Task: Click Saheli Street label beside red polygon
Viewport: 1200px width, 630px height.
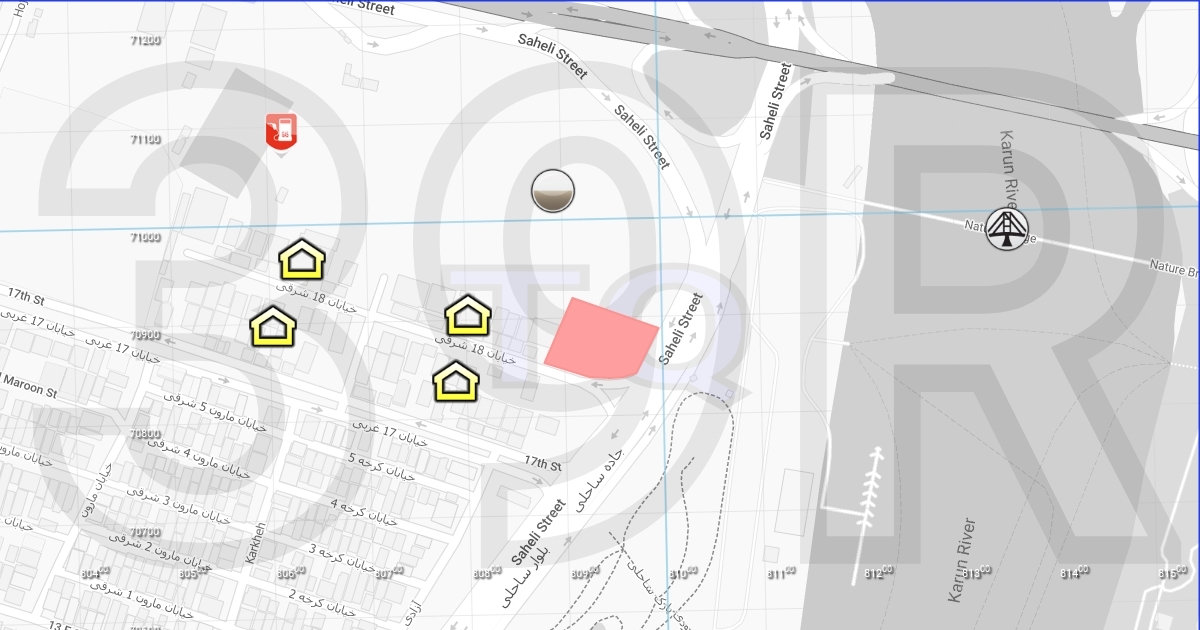Action: pyautogui.click(x=680, y=328)
